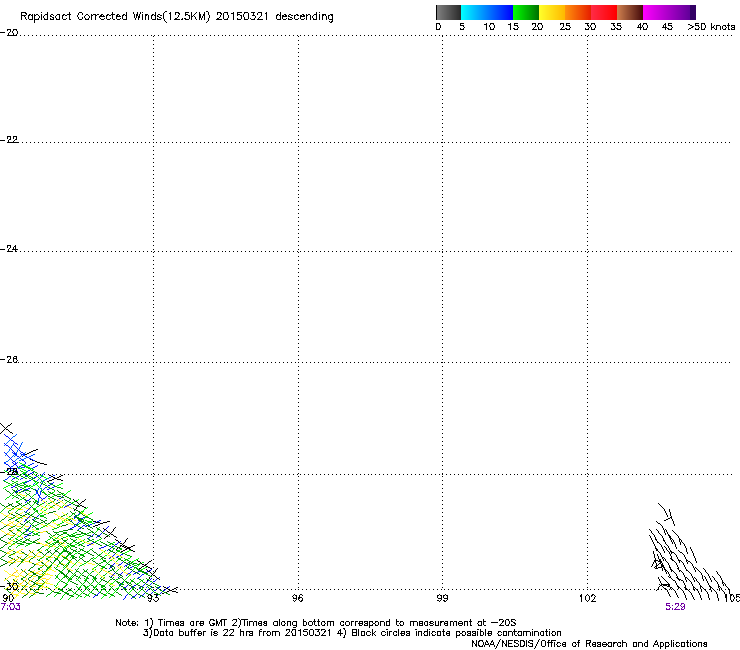Screen dimensions: 740x650
Task: Click the green 15-20 knots color band
Action: click(x=526, y=12)
